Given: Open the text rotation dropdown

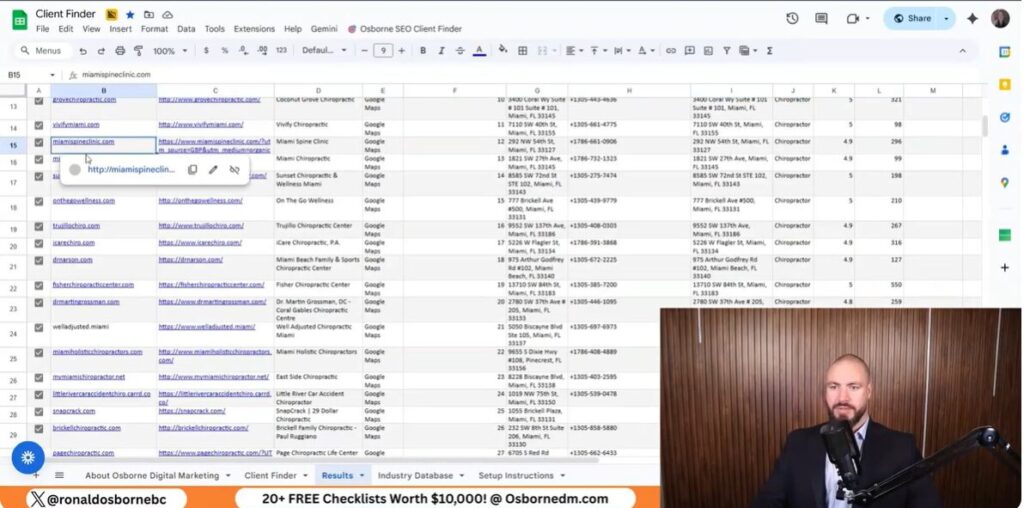Looking at the screenshot, I should click(x=645, y=50).
